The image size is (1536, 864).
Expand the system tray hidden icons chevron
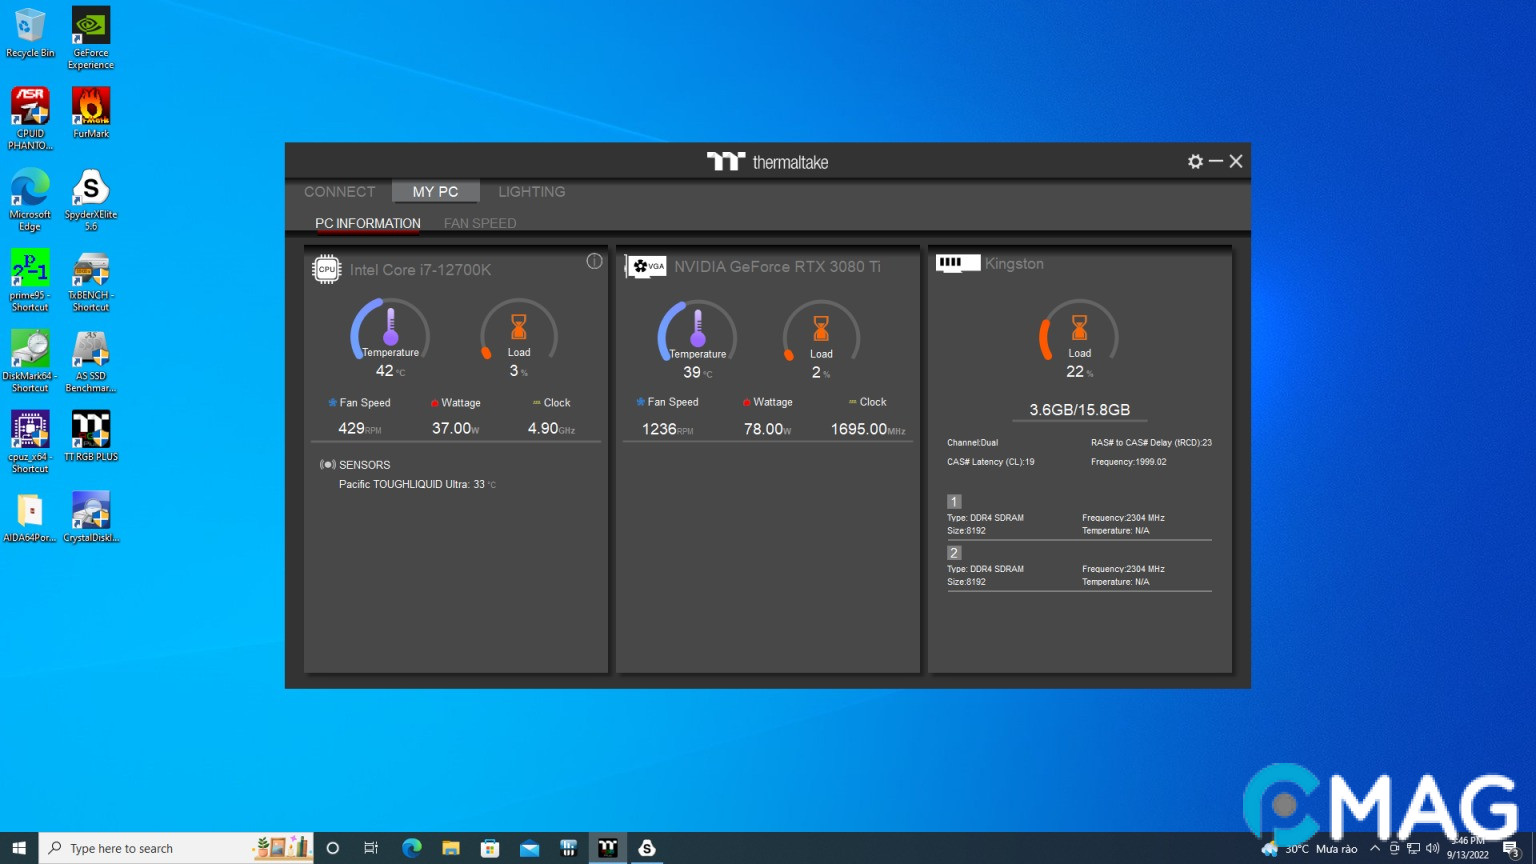pyautogui.click(x=1375, y=848)
